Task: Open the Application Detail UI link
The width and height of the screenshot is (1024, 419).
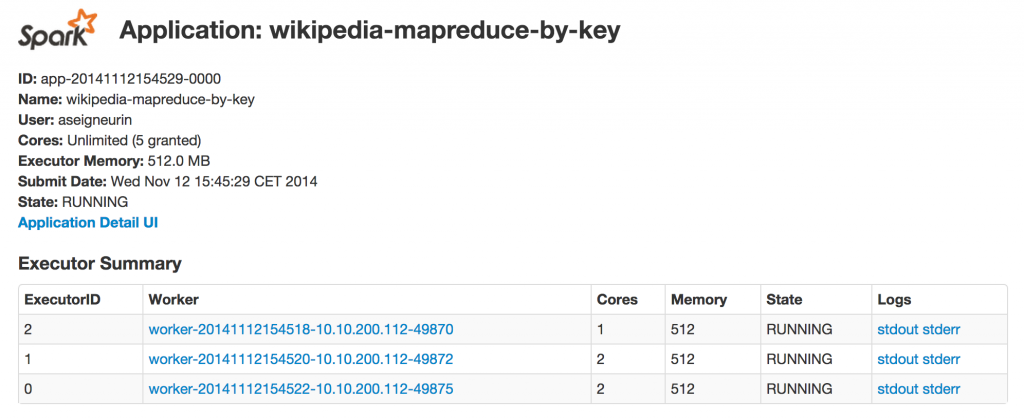Action: [x=88, y=222]
